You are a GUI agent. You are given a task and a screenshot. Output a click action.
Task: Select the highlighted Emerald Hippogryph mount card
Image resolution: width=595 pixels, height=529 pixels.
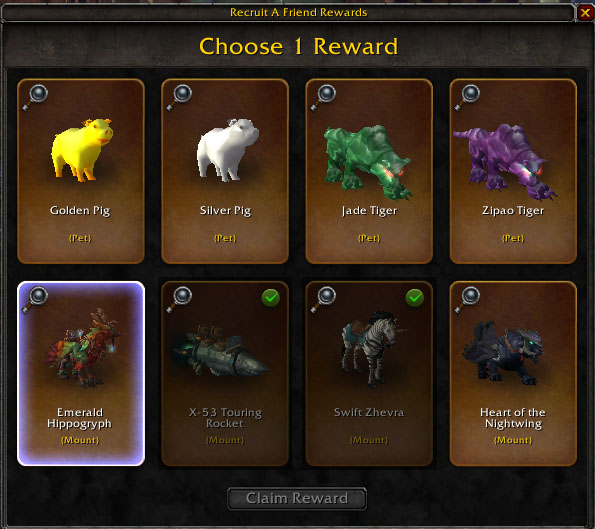click(81, 373)
